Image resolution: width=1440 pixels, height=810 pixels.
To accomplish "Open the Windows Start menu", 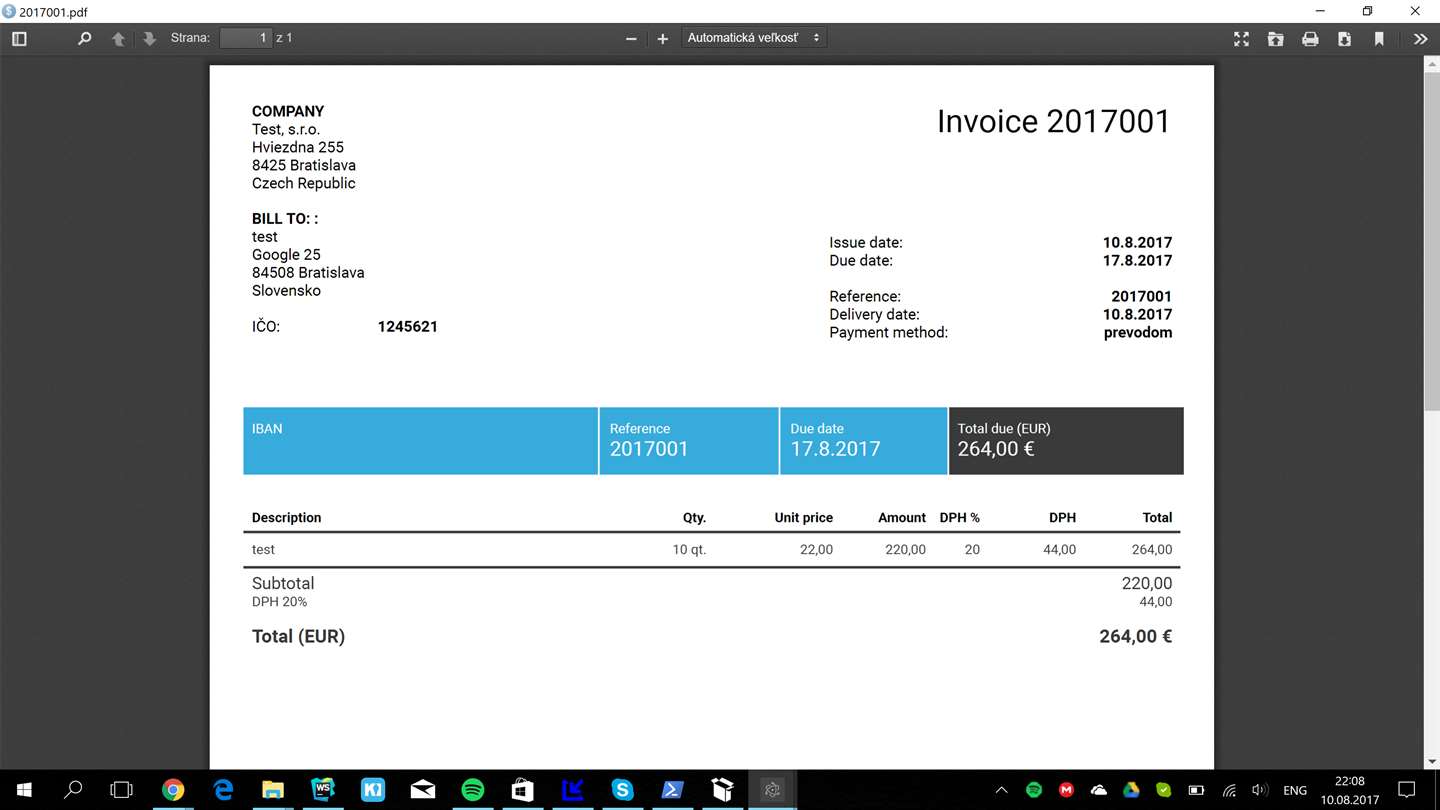I will coord(24,790).
